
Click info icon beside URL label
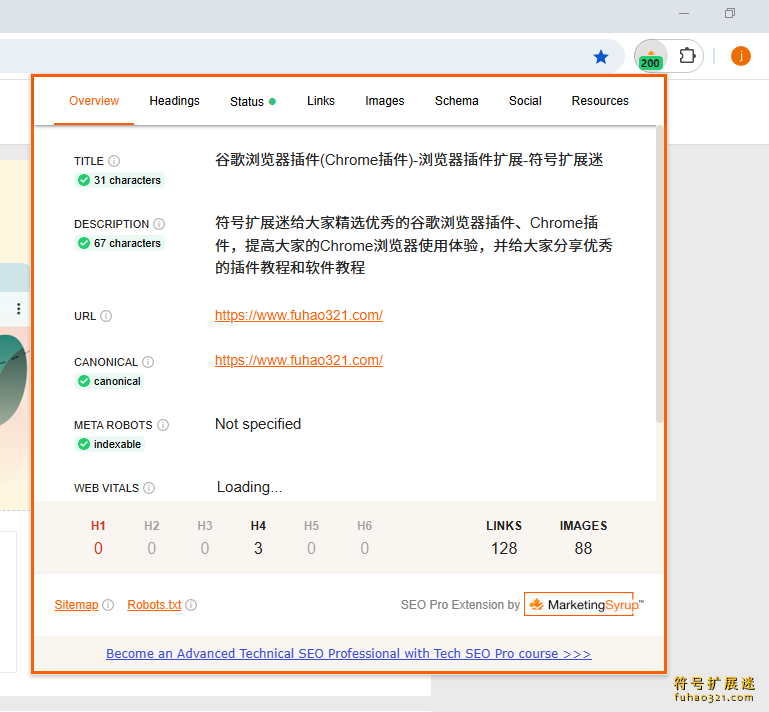106,316
